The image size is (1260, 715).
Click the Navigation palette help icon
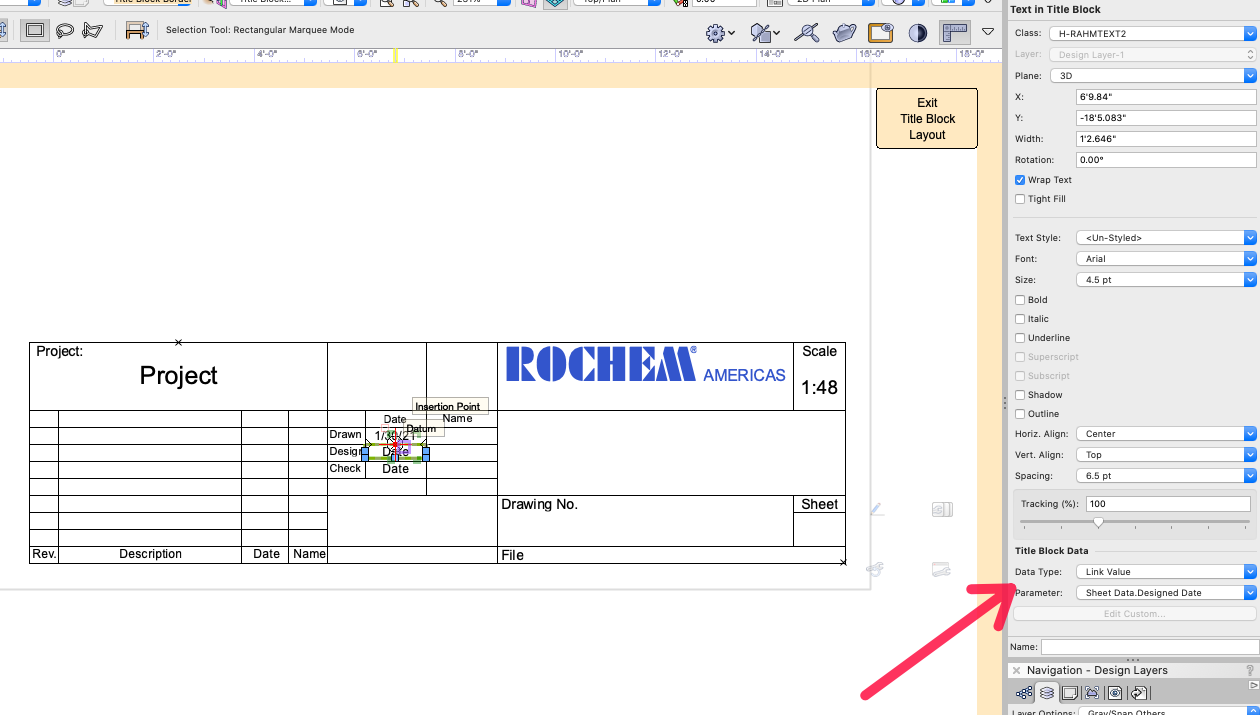click(x=1251, y=670)
